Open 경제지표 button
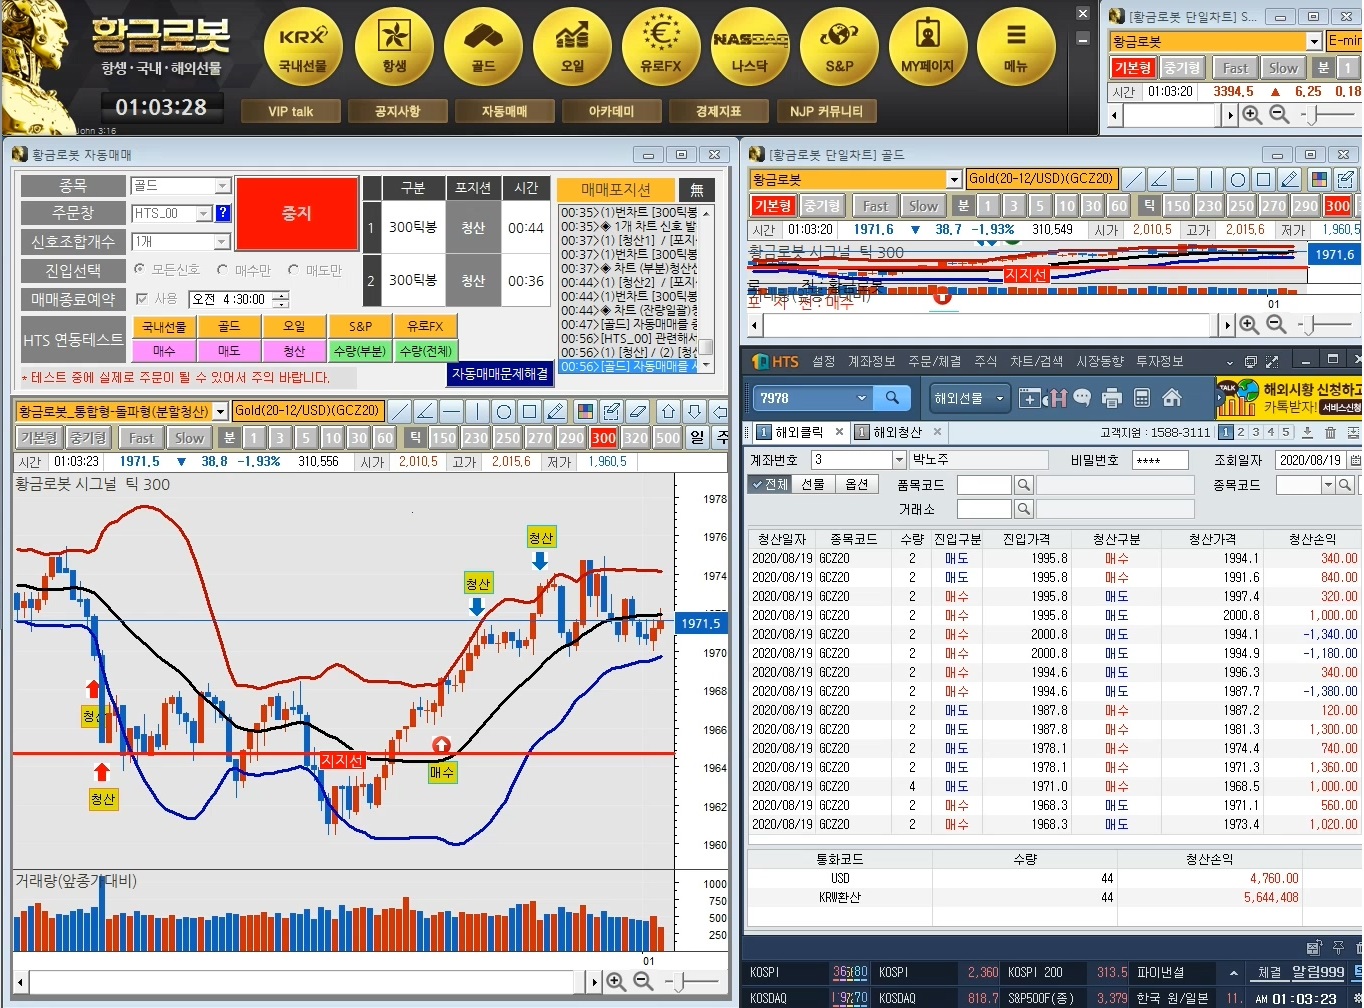 coord(718,111)
